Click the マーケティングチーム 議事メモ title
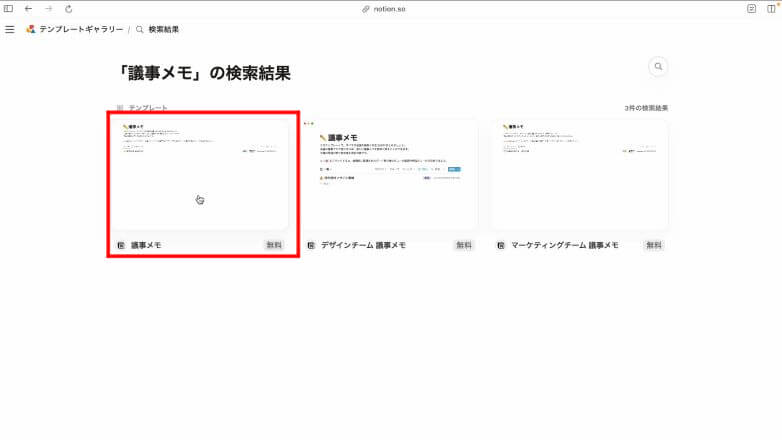 (x=565, y=245)
